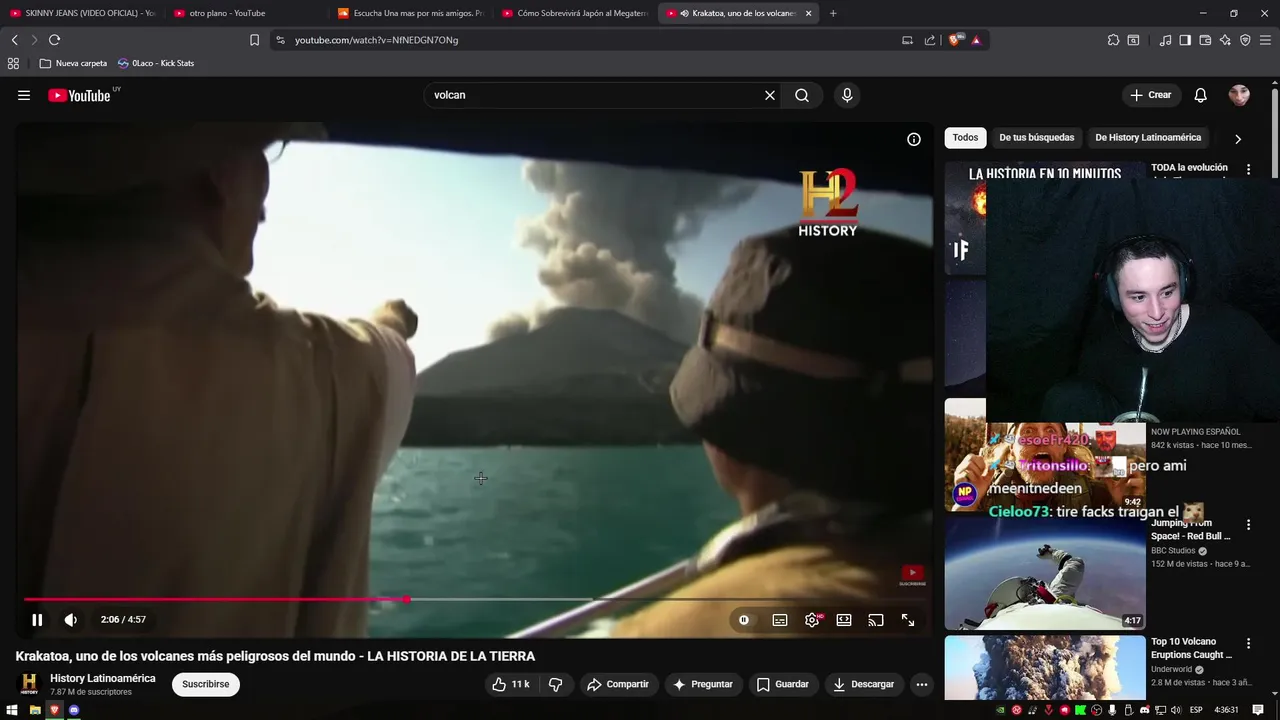
Task: Select the 'De tus búsquedas' chip
Action: pos(1036,138)
